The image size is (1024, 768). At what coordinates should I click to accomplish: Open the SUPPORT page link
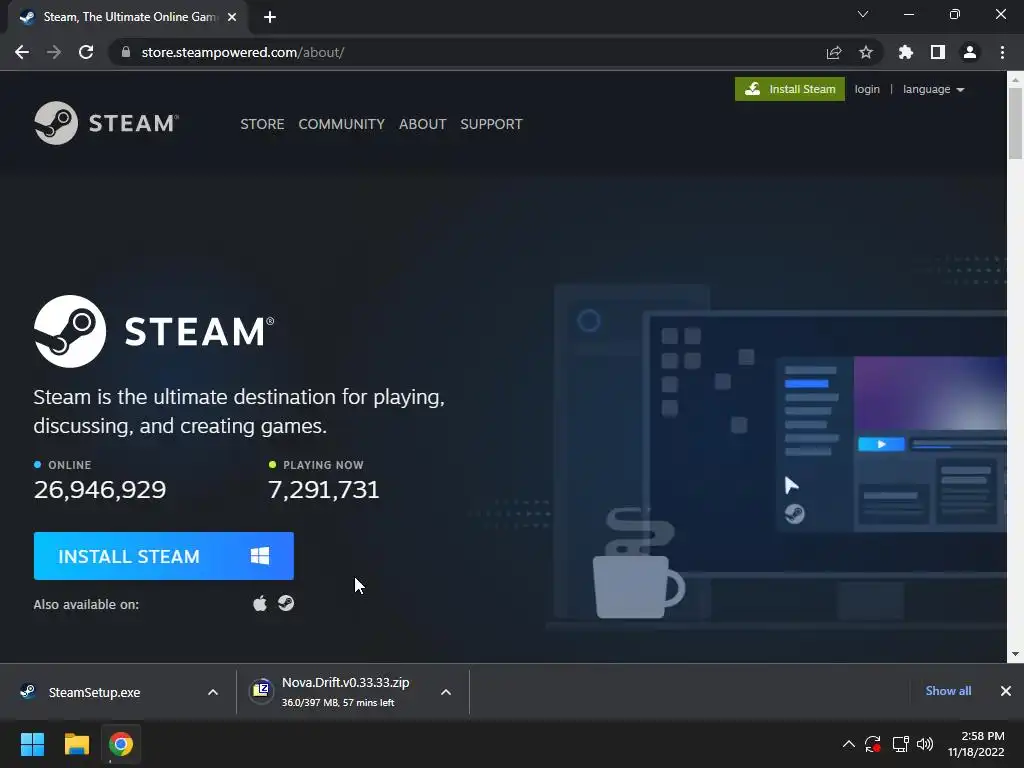coord(491,124)
